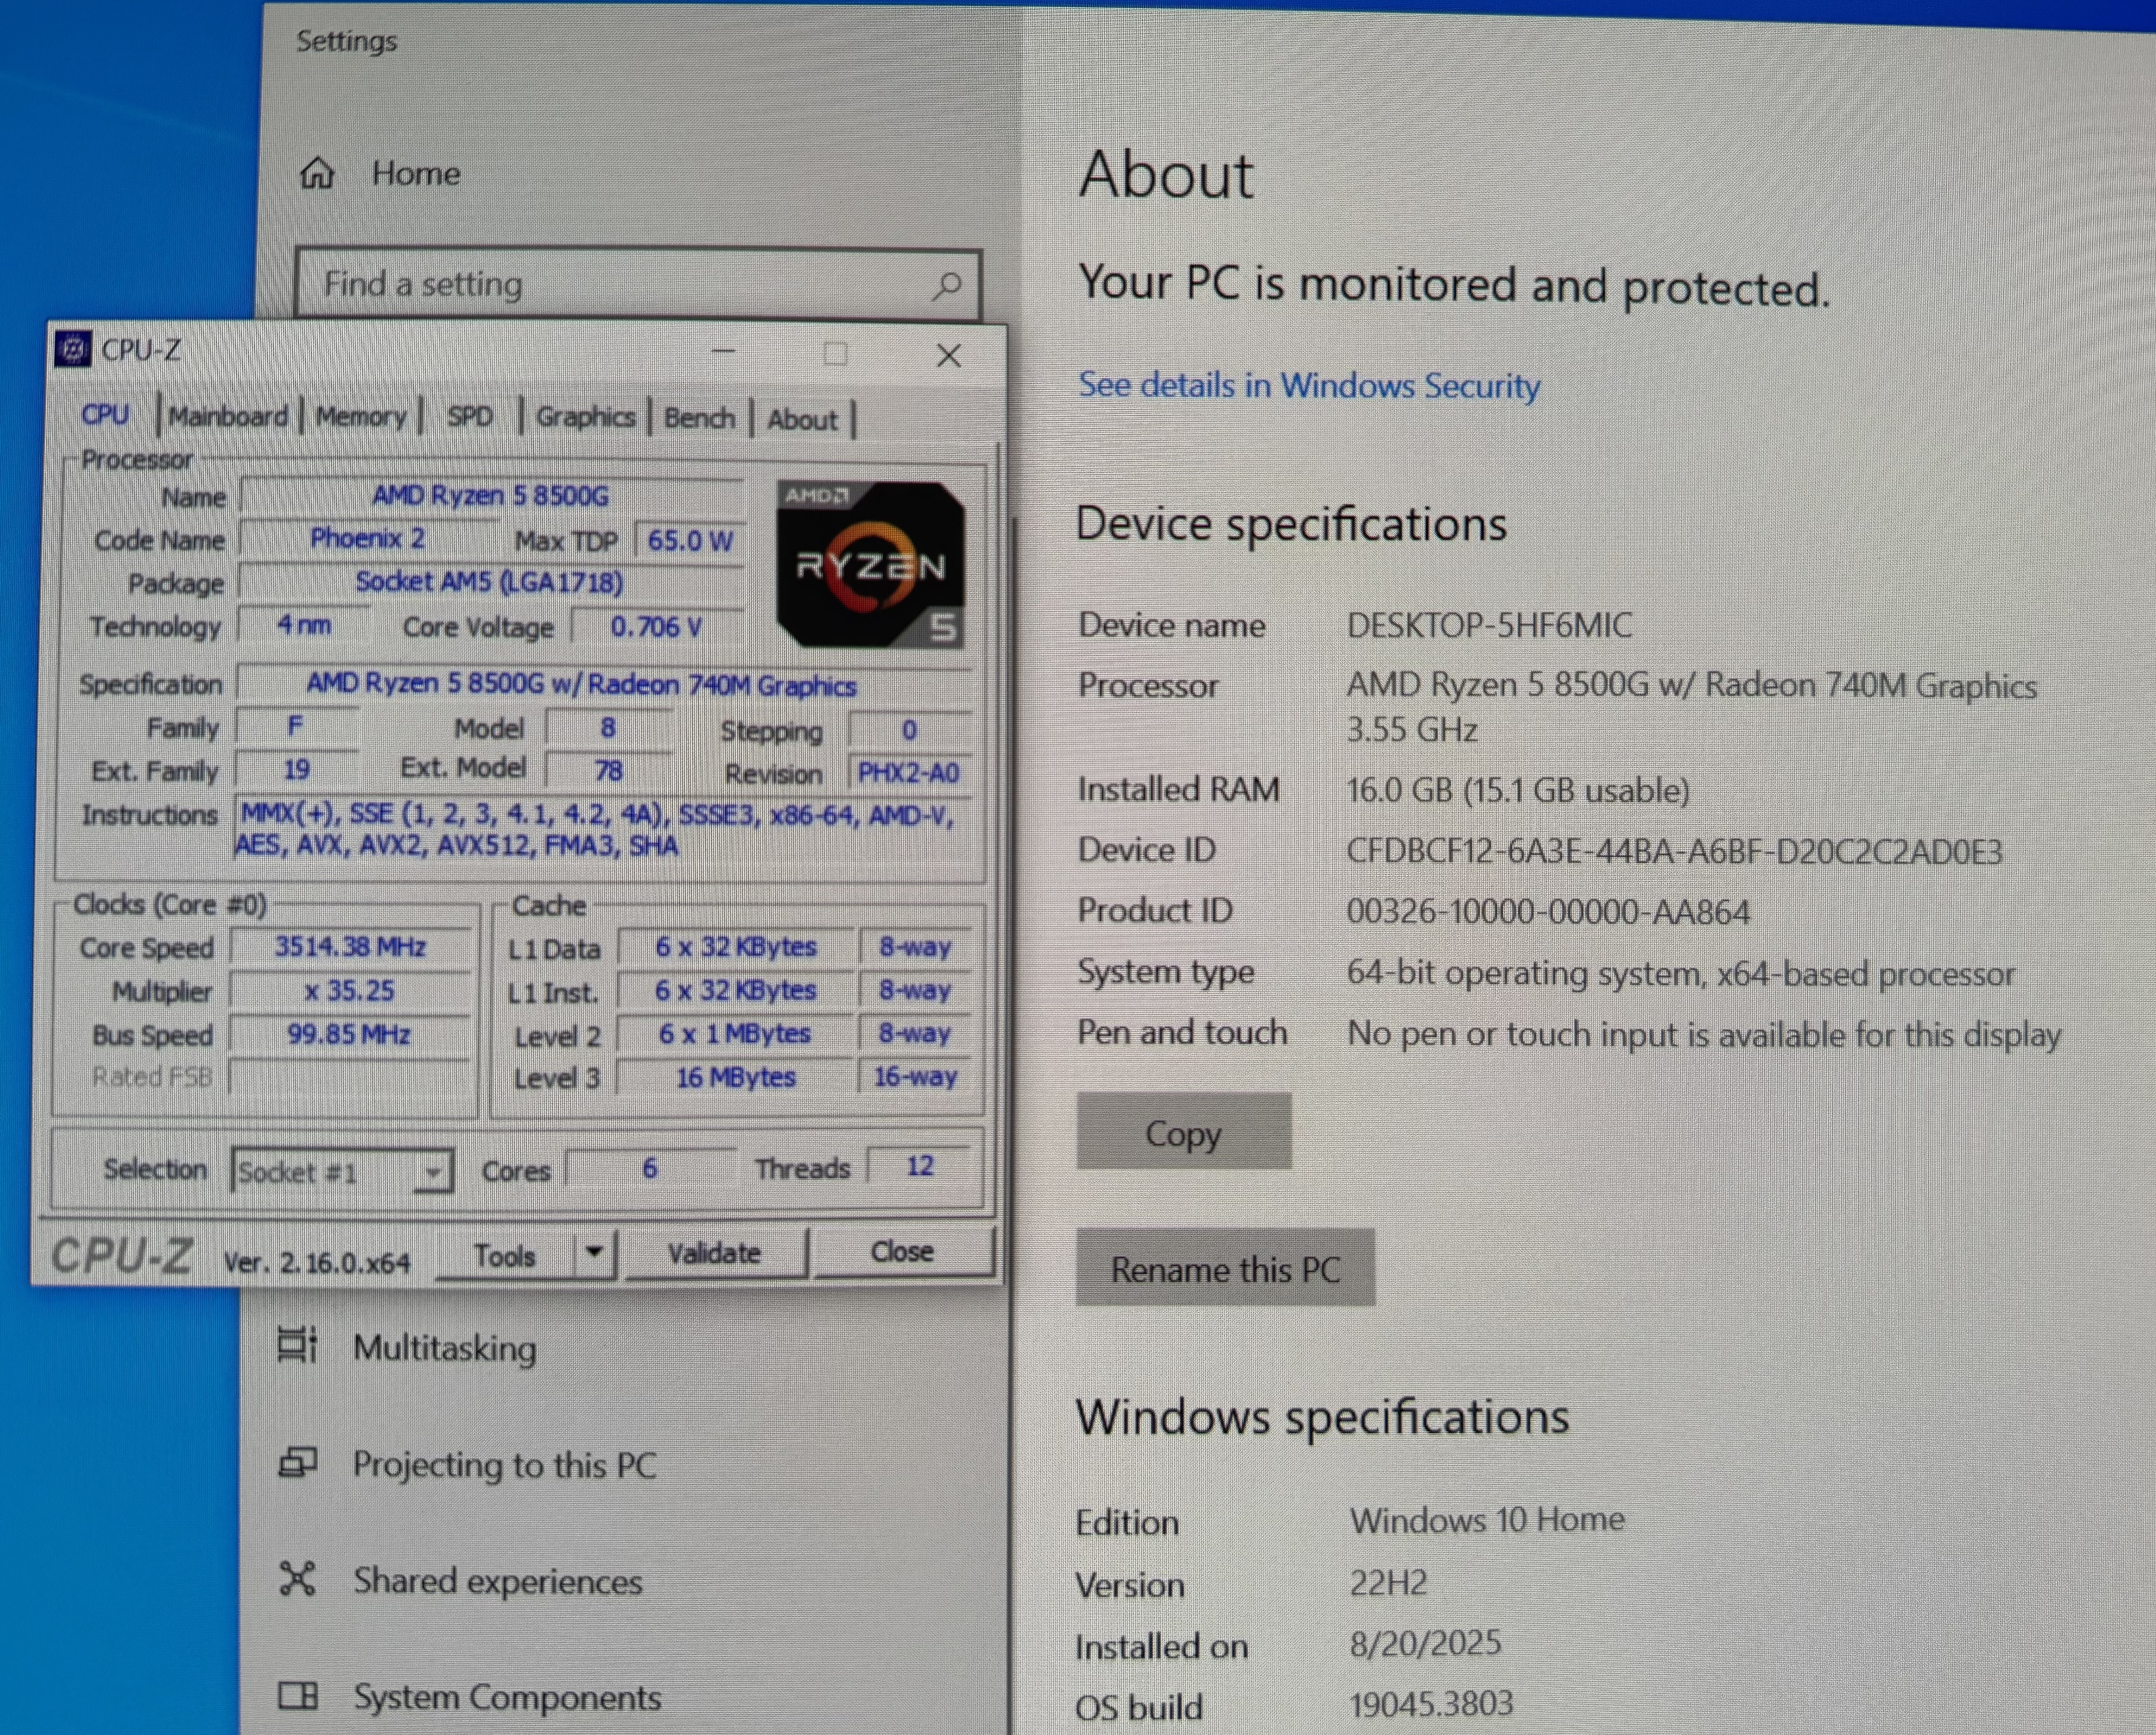Click the Tools button in CPU-Z
2156x1735 pixels.
pos(505,1255)
